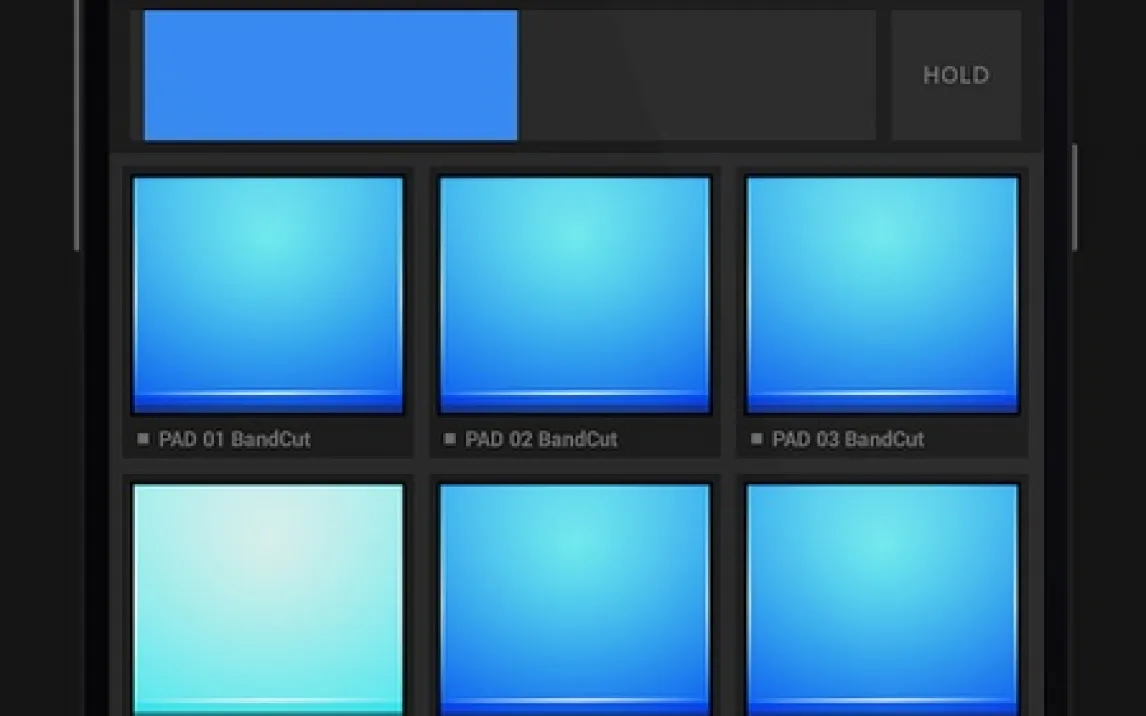
Task: Click the small square icon beside PAD 02
Action: [450, 438]
